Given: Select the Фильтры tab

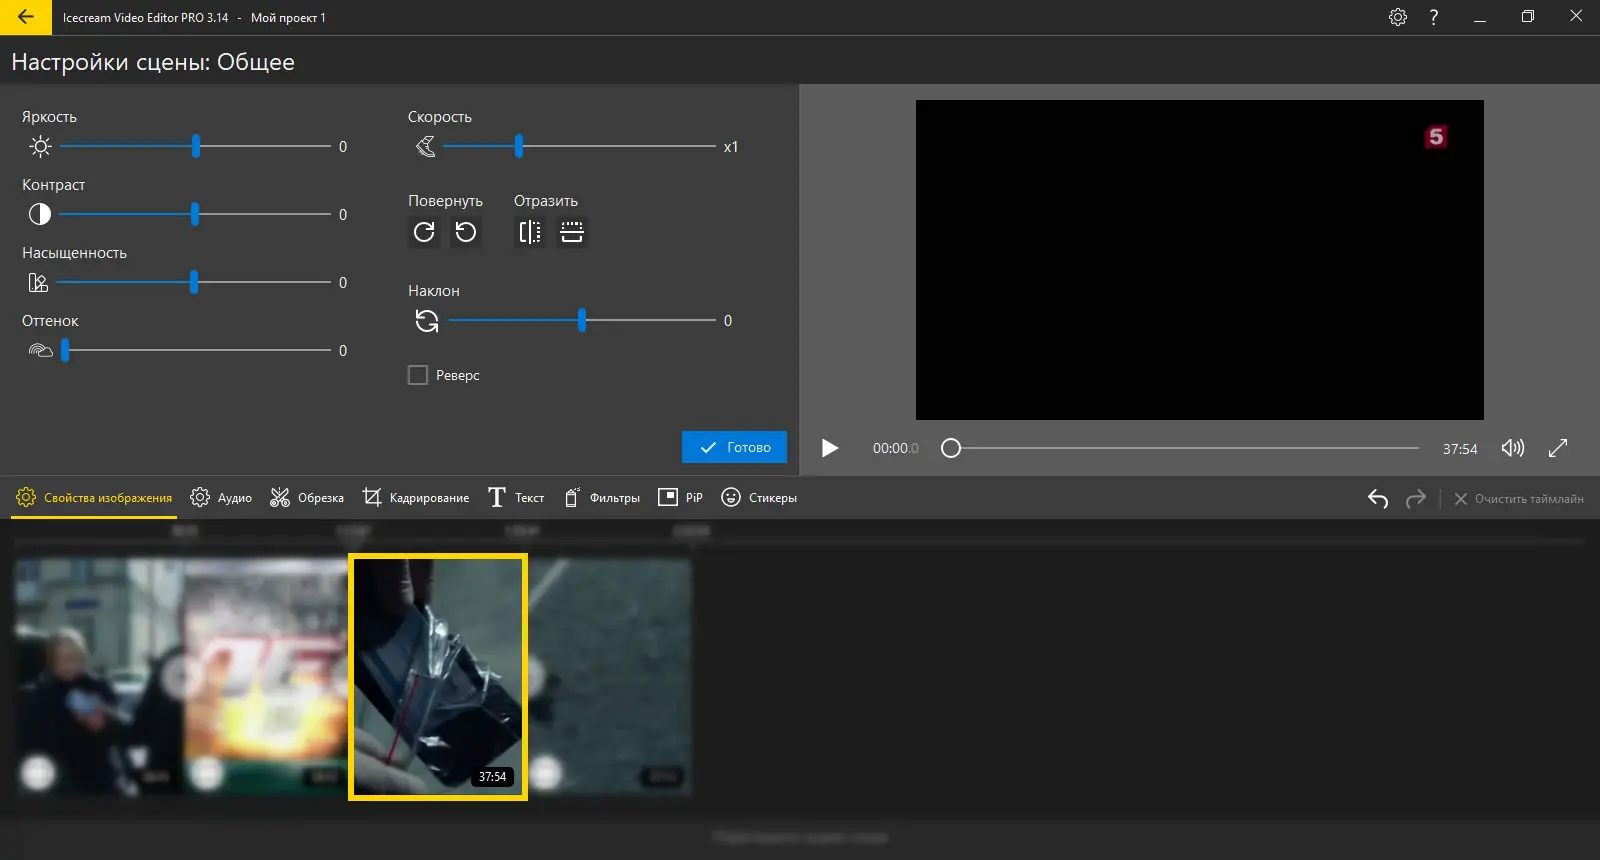Looking at the screenshot, I should pyautogui.click(x=602, y=498).
